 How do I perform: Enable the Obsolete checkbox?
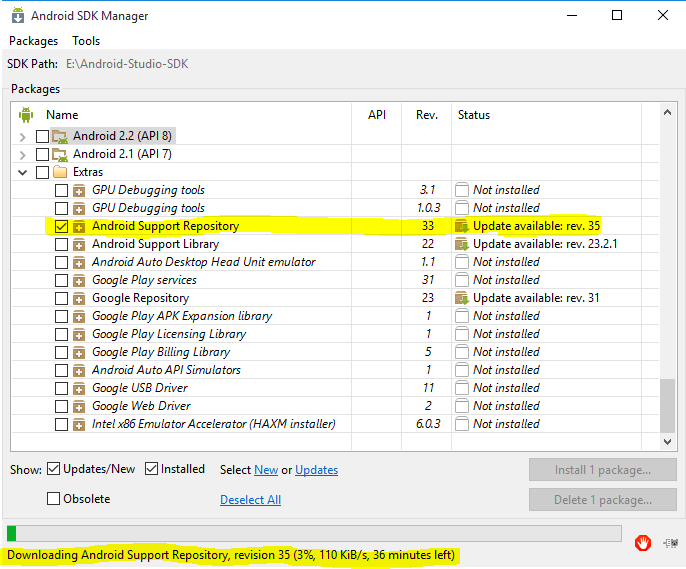tap(53, 499)
